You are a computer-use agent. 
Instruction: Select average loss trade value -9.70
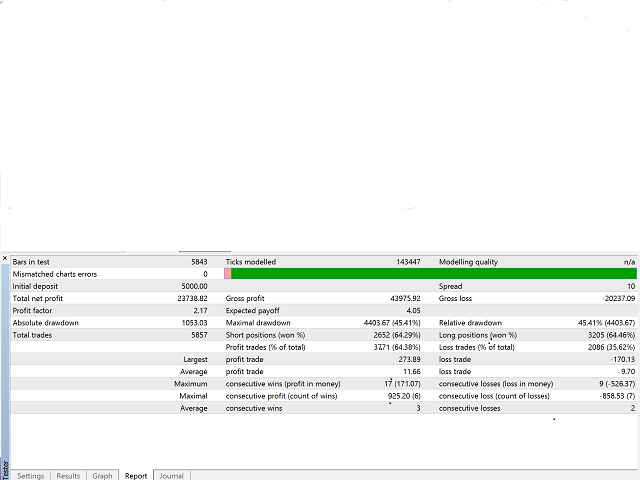(x=627, y=371)
